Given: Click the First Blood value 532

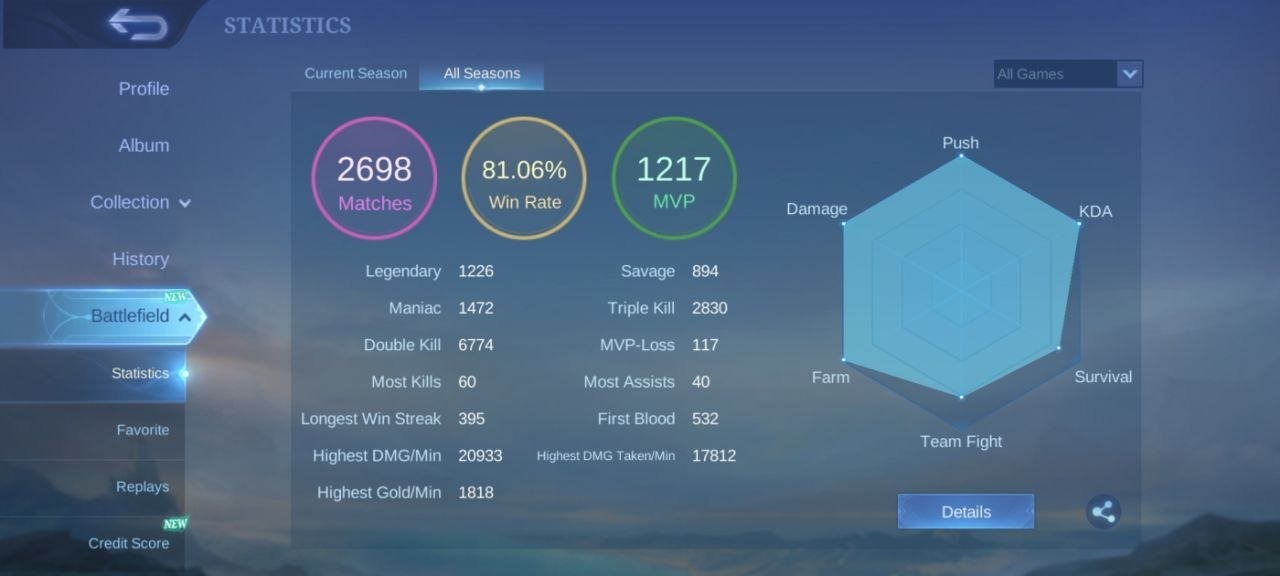Looking at the screenshot, I should point(705,420).
